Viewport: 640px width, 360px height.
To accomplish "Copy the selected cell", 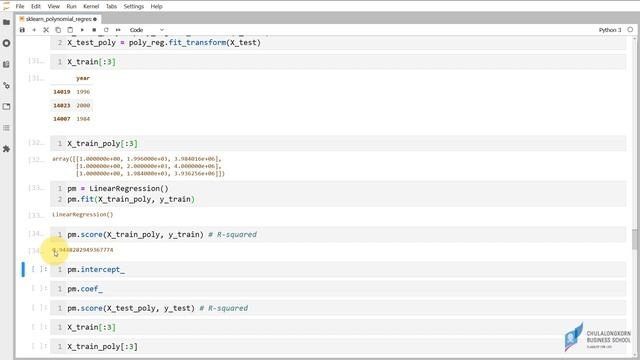I will point(58,30).
